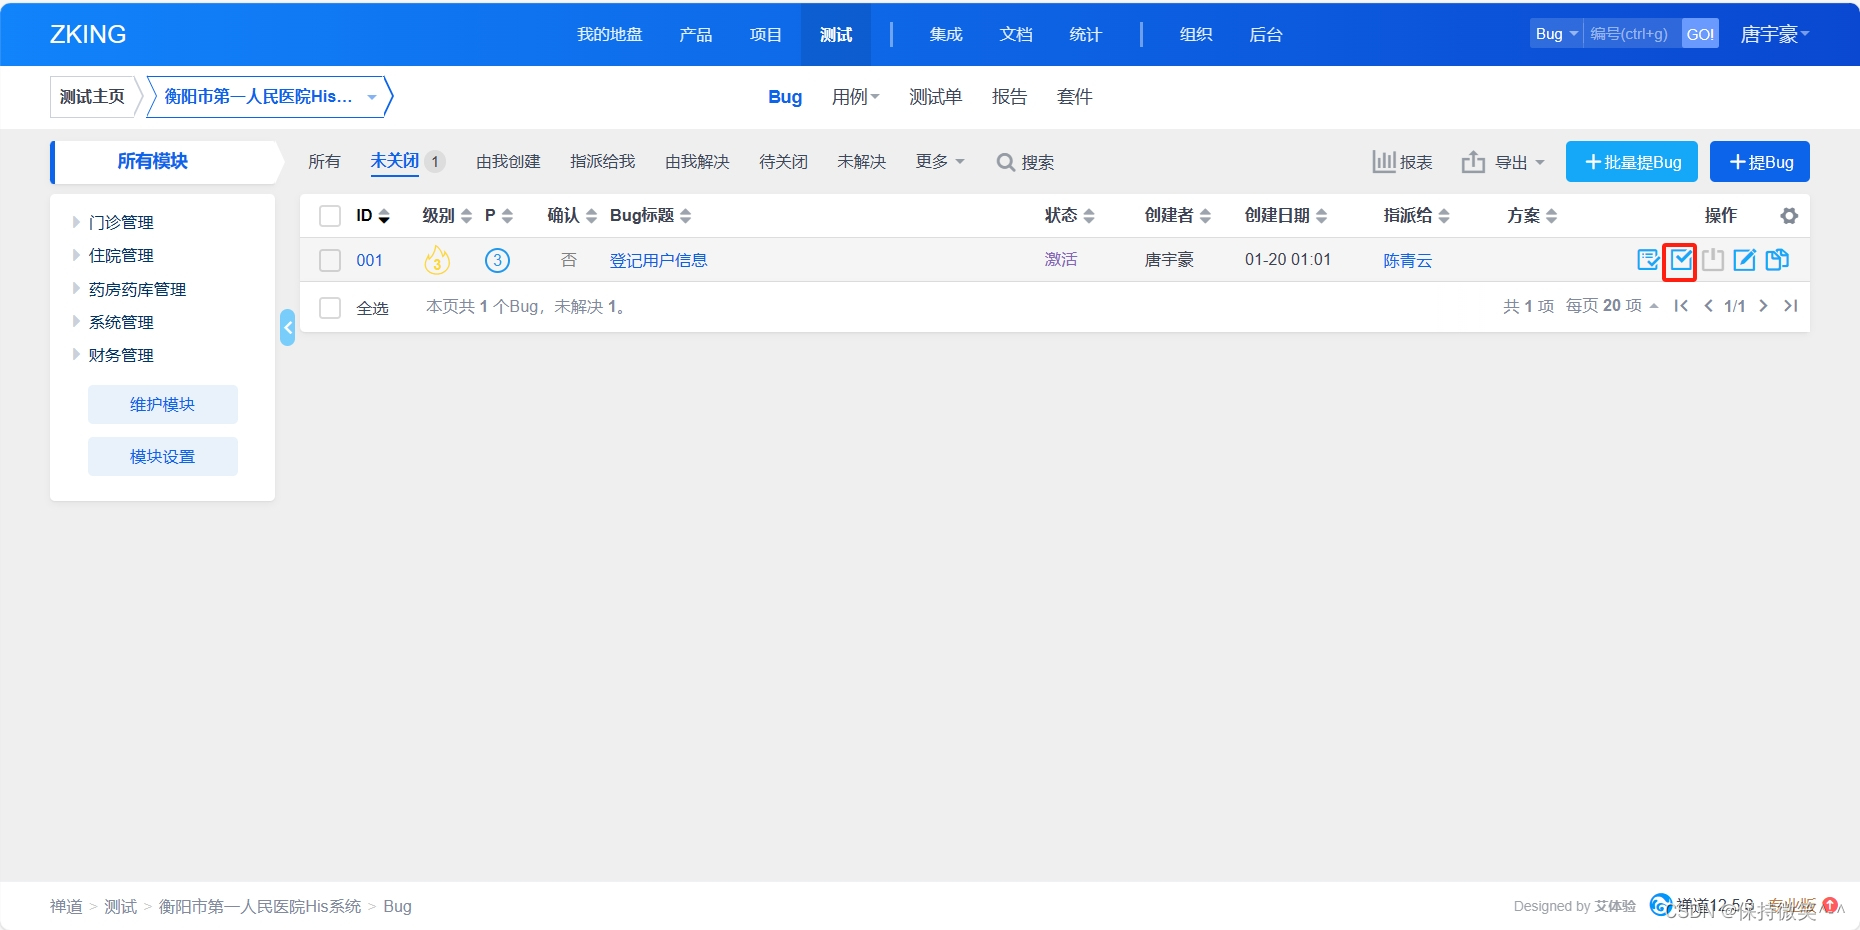
Task: Click the priority 3 circle icon
Action: [497, 260]
